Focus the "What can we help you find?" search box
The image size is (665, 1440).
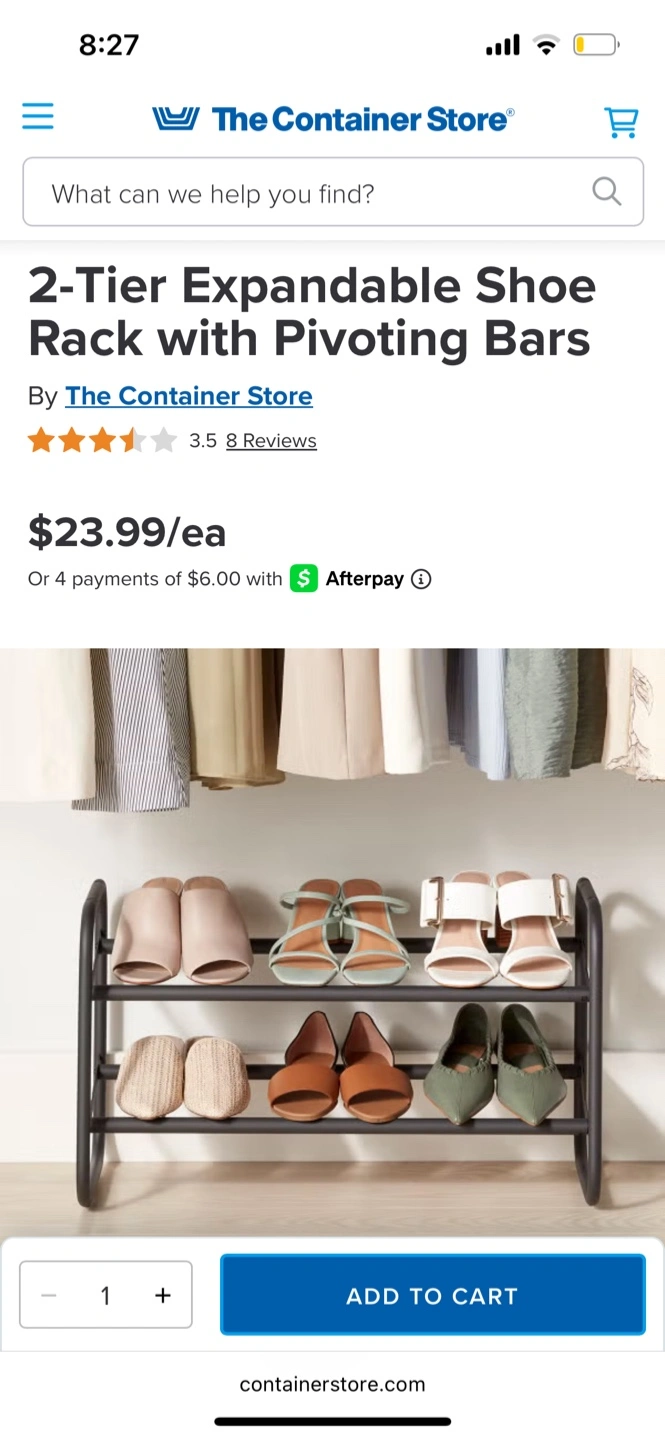333,192
